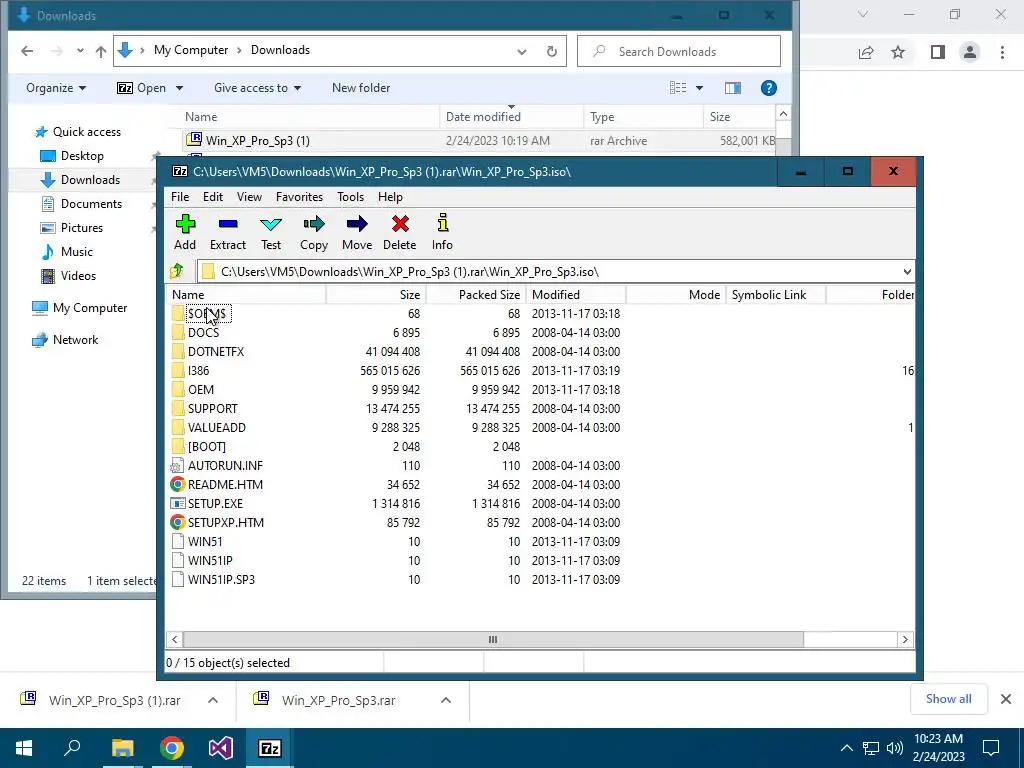This screenshot has height=768, width=1024.
Task: Select Music in the navigation pane
Action: pyautogui.click(x=77, y=251)
